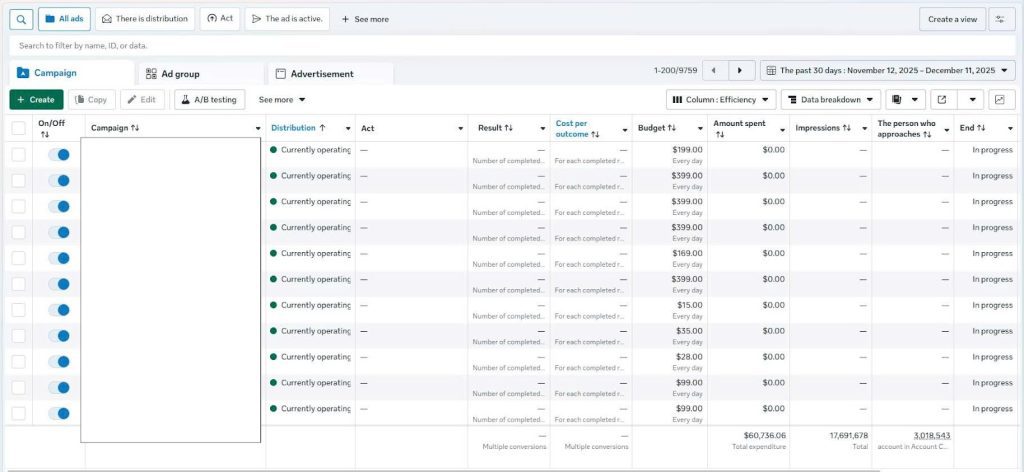
Task: Start A/B testing
Action: click(209, 100)
